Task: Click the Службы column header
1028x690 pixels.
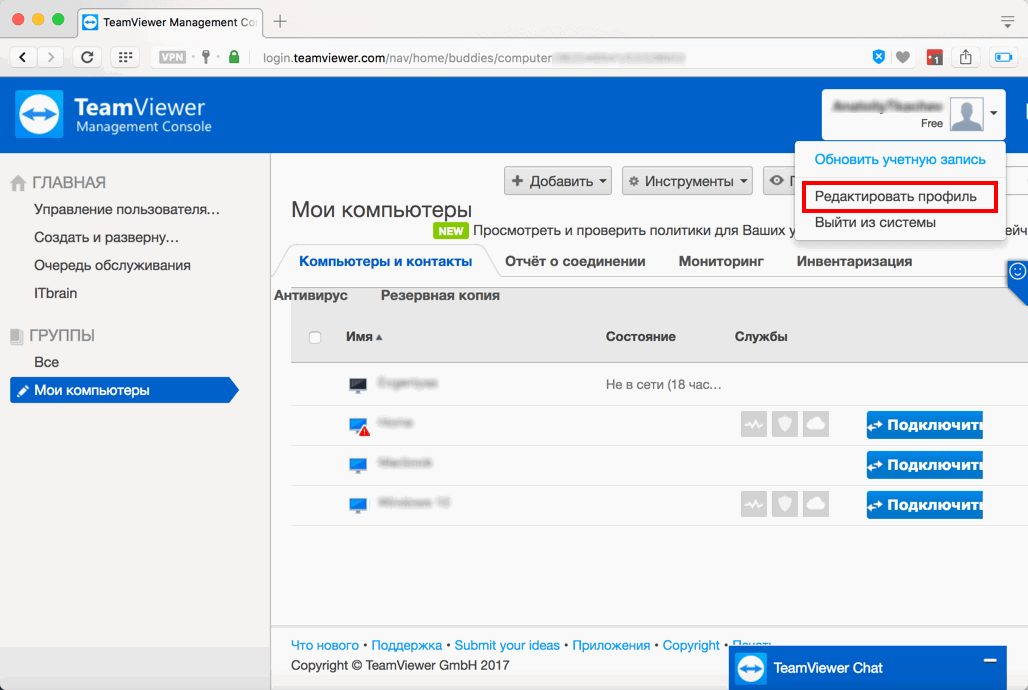Action: coord(761,336)
